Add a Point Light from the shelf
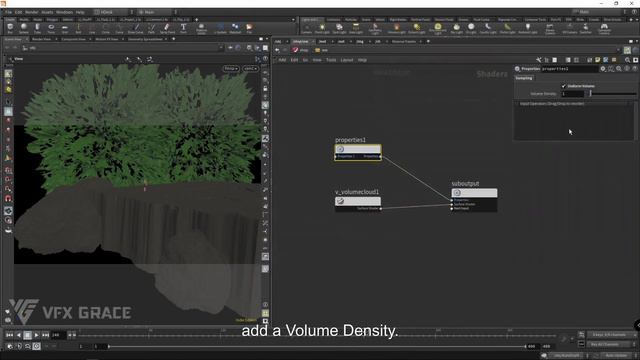This screenshot has width=640, height=360. pyautogui.click(x=322, y=29)
